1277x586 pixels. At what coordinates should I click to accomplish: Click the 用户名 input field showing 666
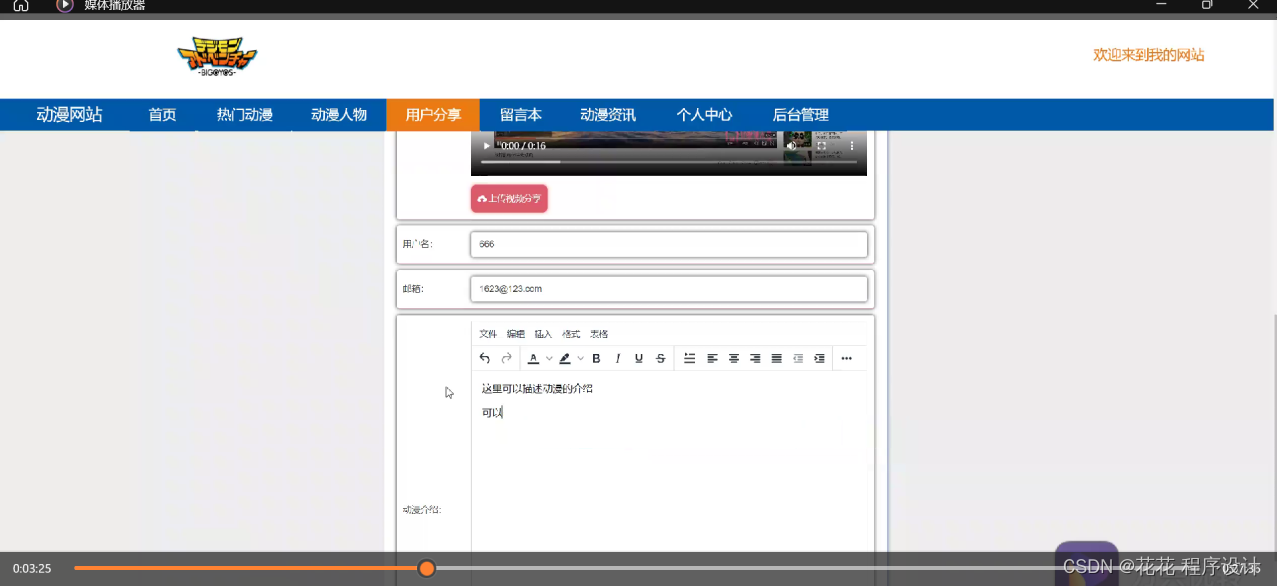[x=668, y=244]
